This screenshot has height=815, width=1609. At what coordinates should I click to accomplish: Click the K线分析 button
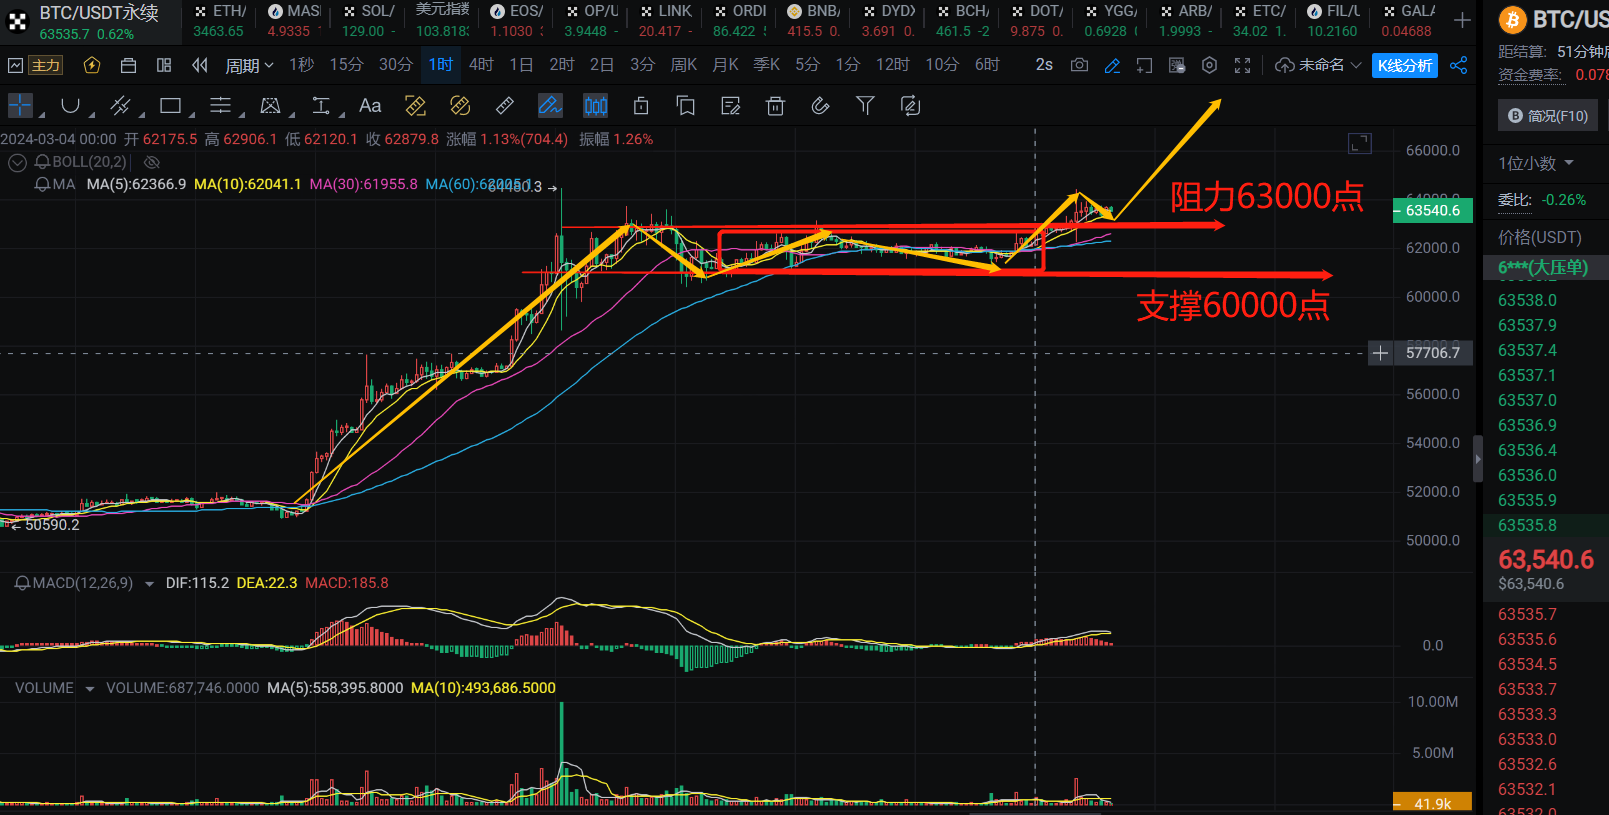[x=1404, y=65]
